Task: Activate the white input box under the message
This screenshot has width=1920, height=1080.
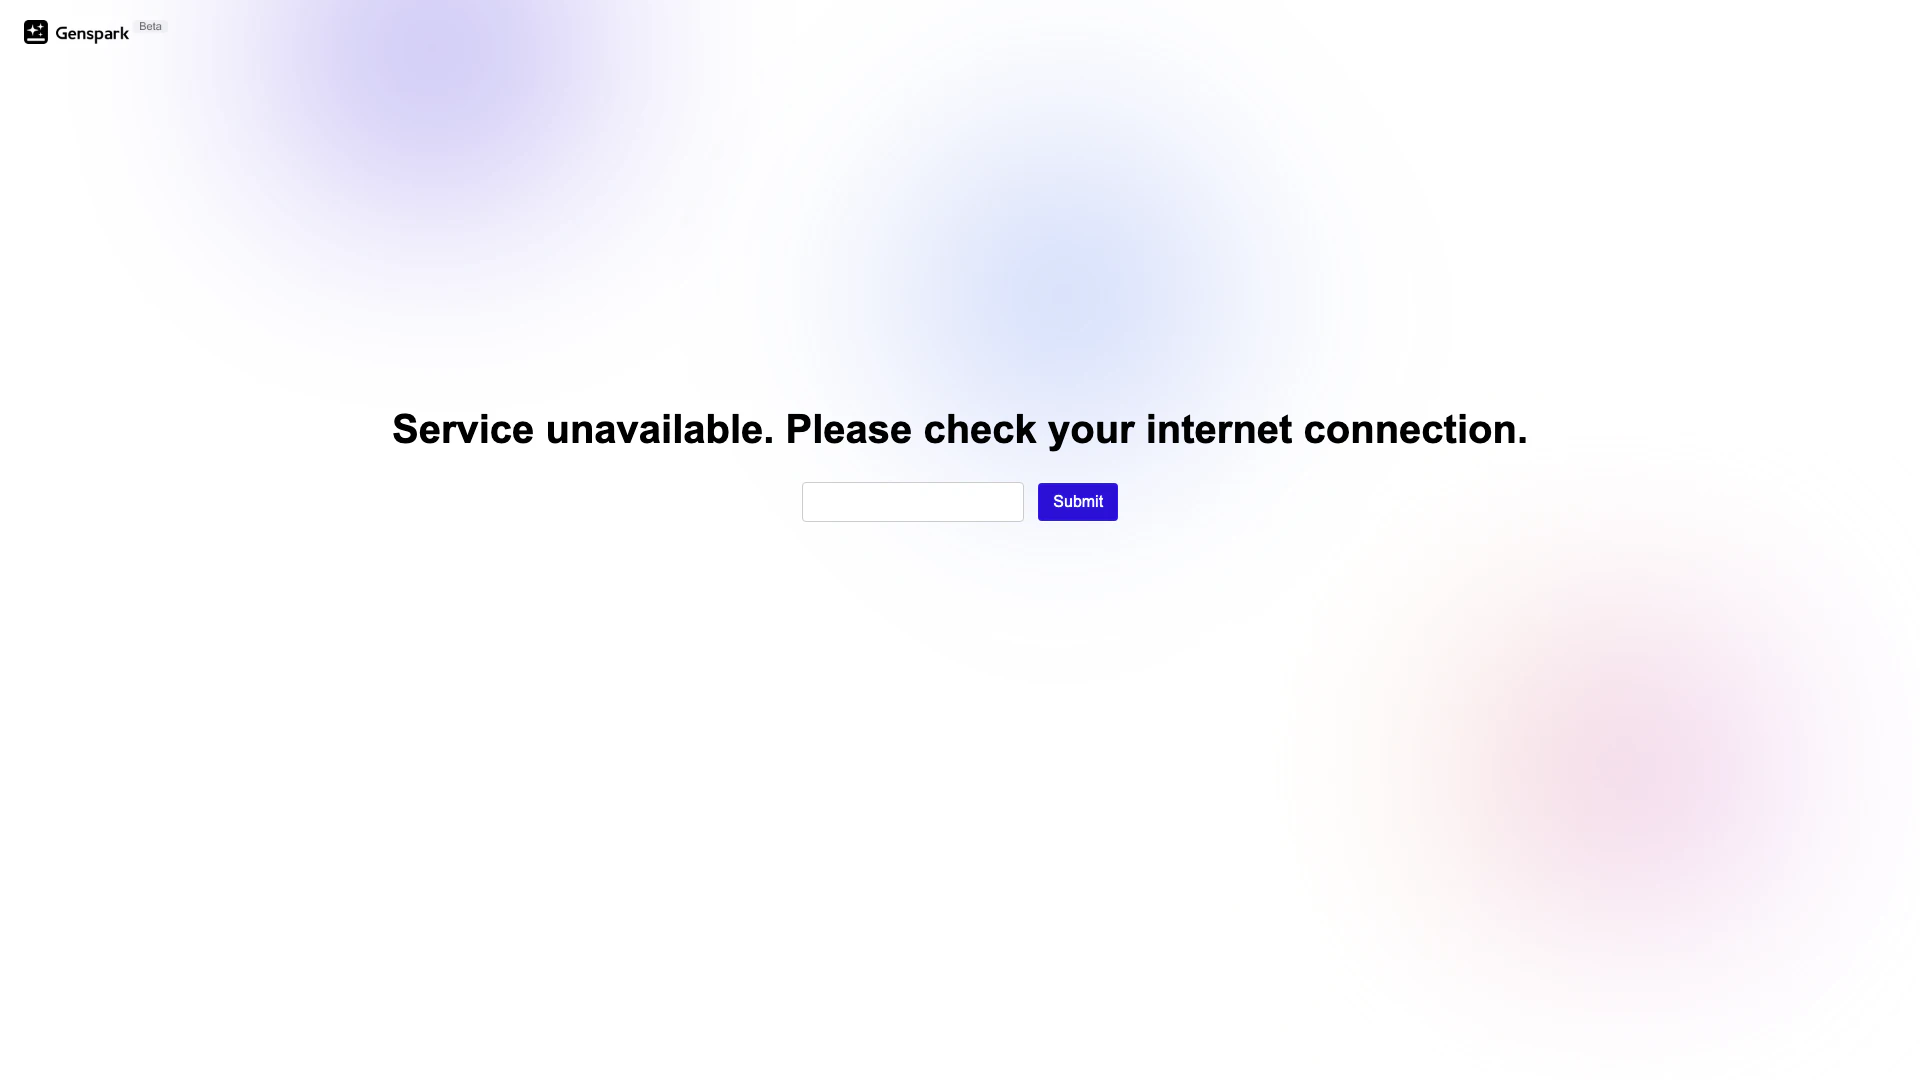Action: click(913, 502)
